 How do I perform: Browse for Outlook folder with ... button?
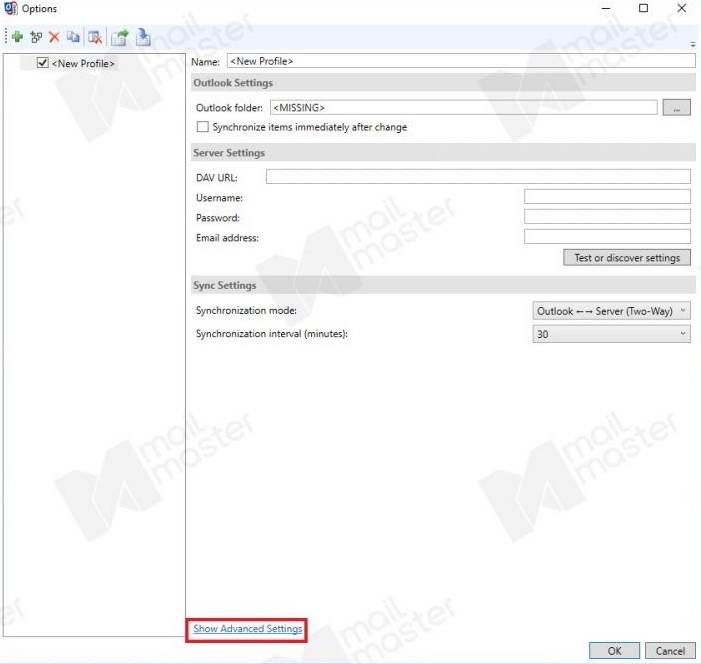point(676,107)
